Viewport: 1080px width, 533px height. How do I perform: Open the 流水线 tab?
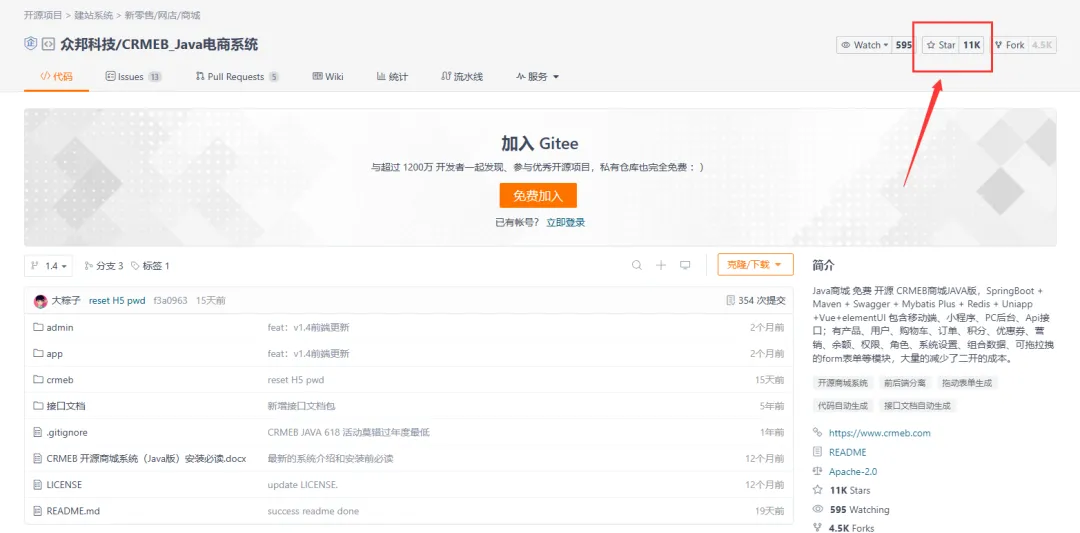[x=462, y=76]
